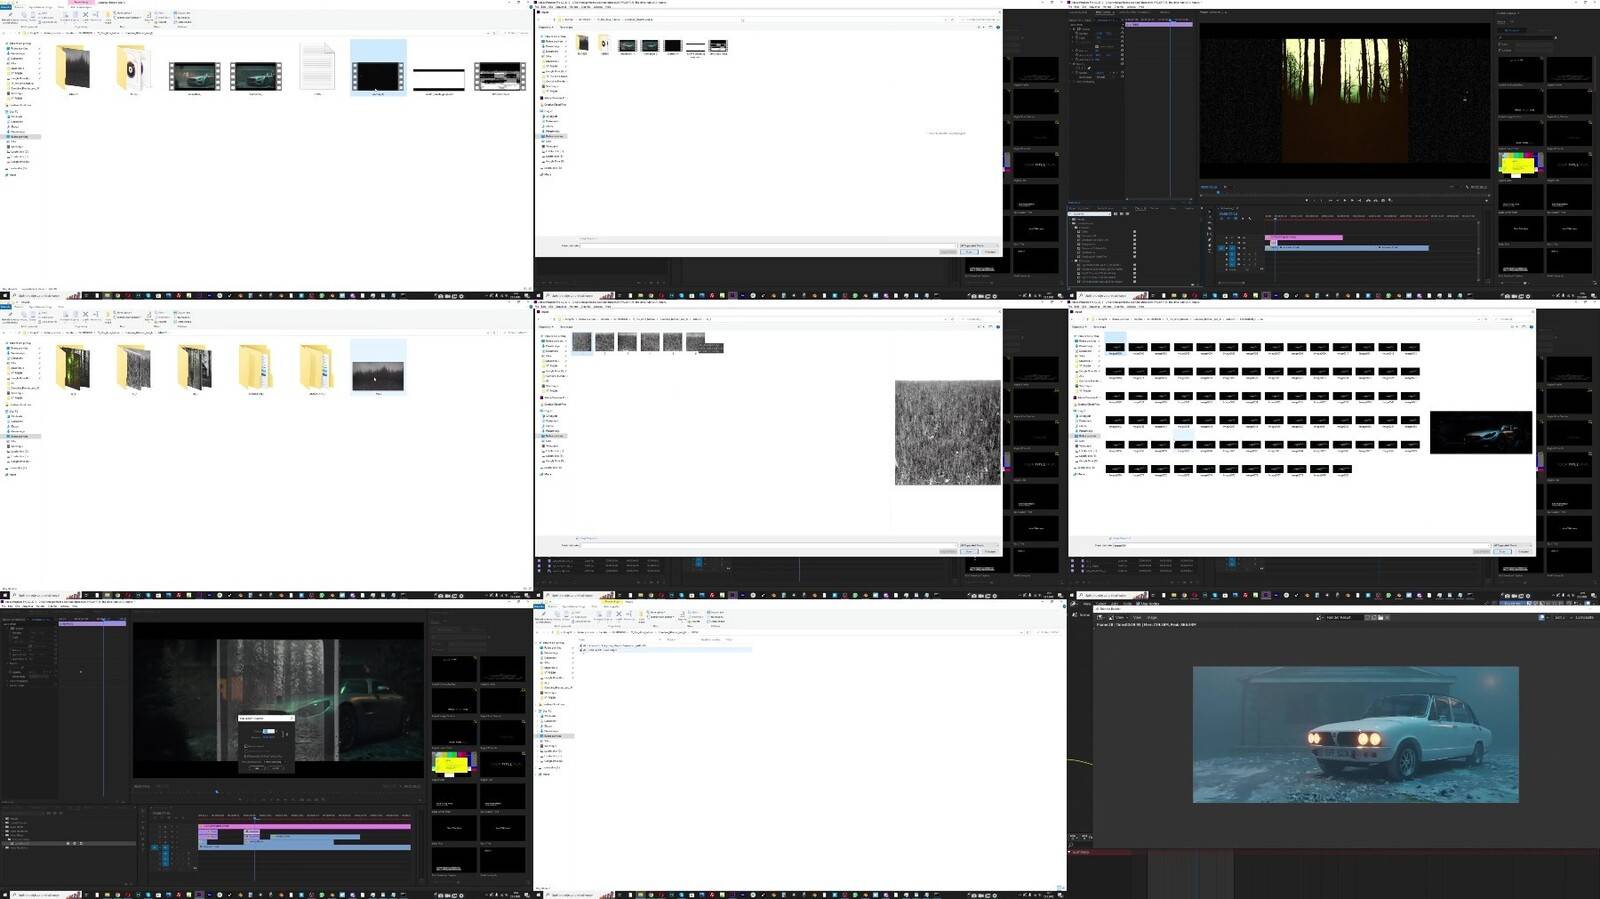
Task: Click the timeline playhead in the forest-silhouette Premiere window
Action: 1274,217
